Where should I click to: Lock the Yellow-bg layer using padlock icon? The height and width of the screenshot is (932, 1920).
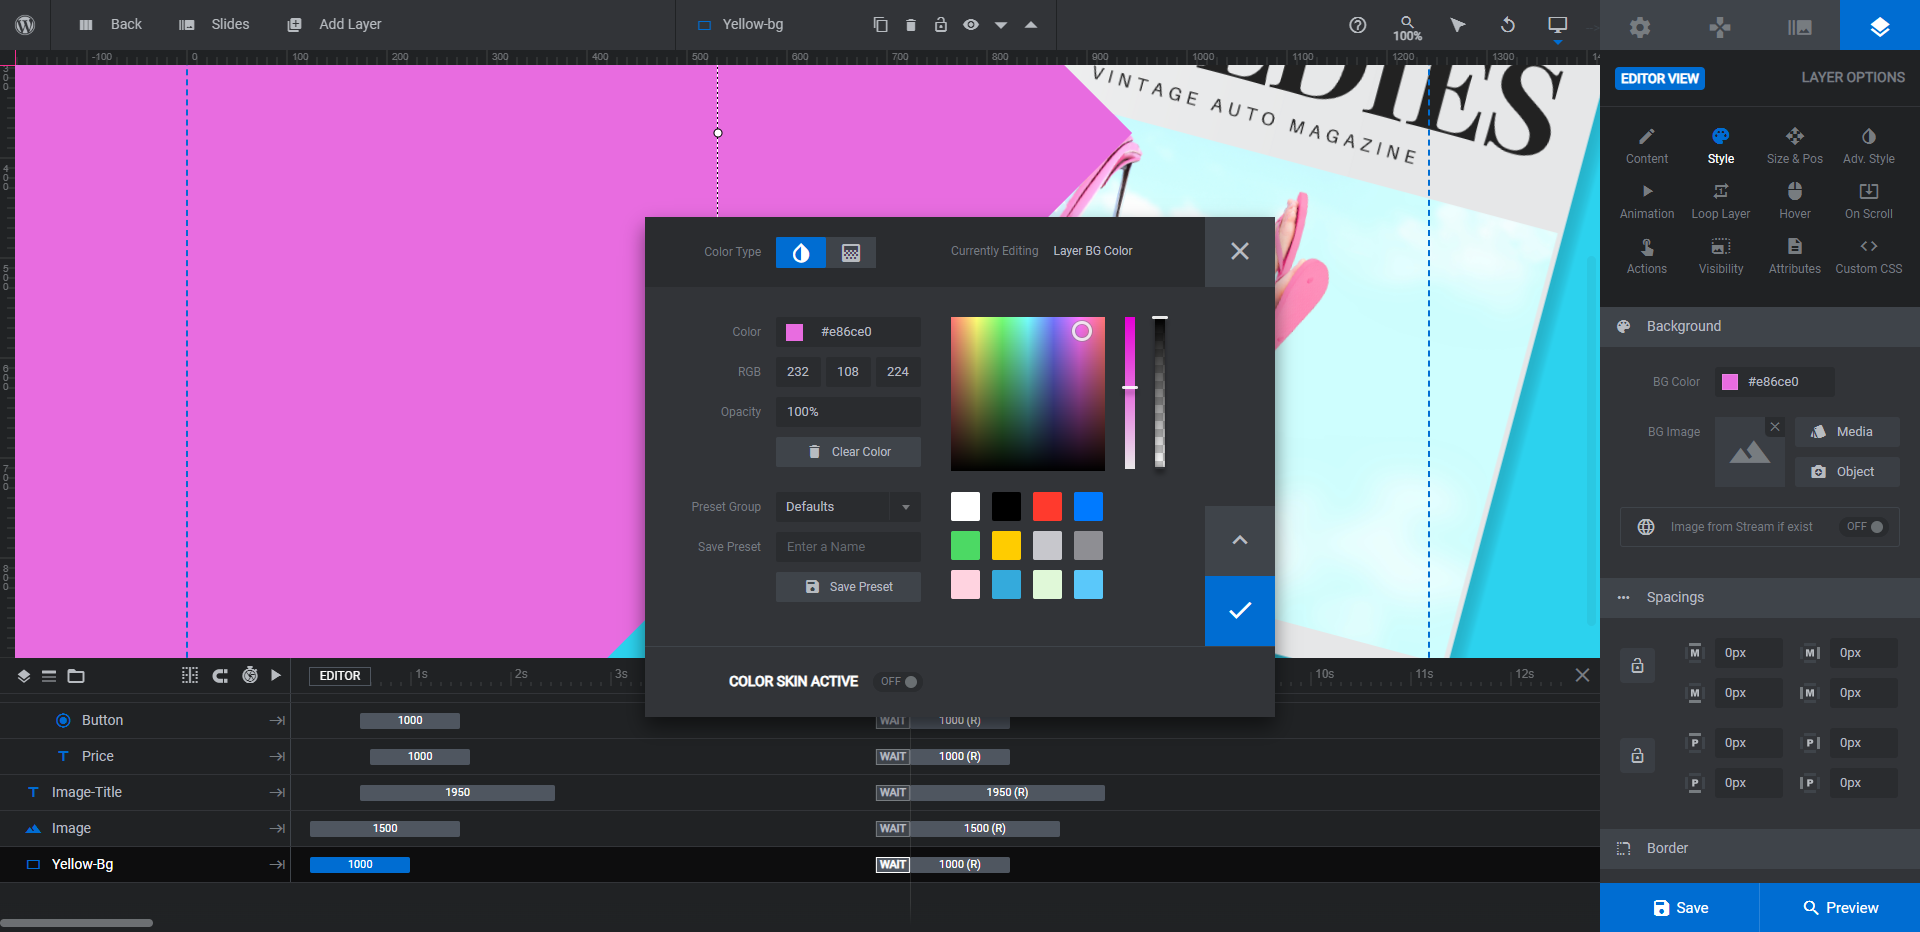[940, 25]
